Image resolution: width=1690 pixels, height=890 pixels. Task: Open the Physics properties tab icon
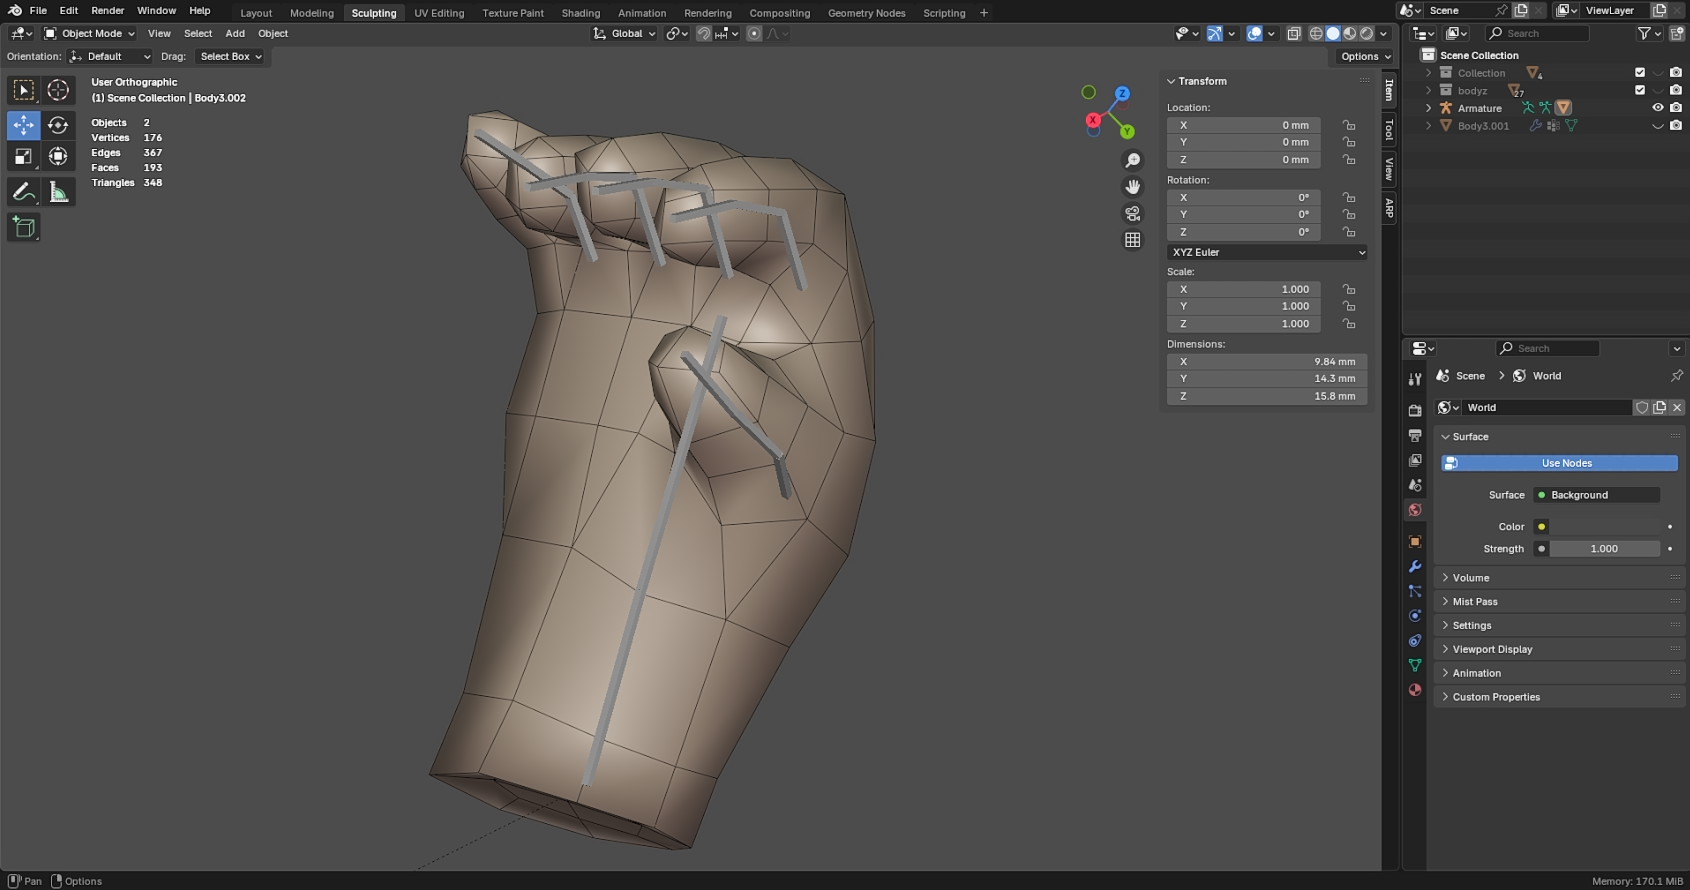tap(1415, 615)
